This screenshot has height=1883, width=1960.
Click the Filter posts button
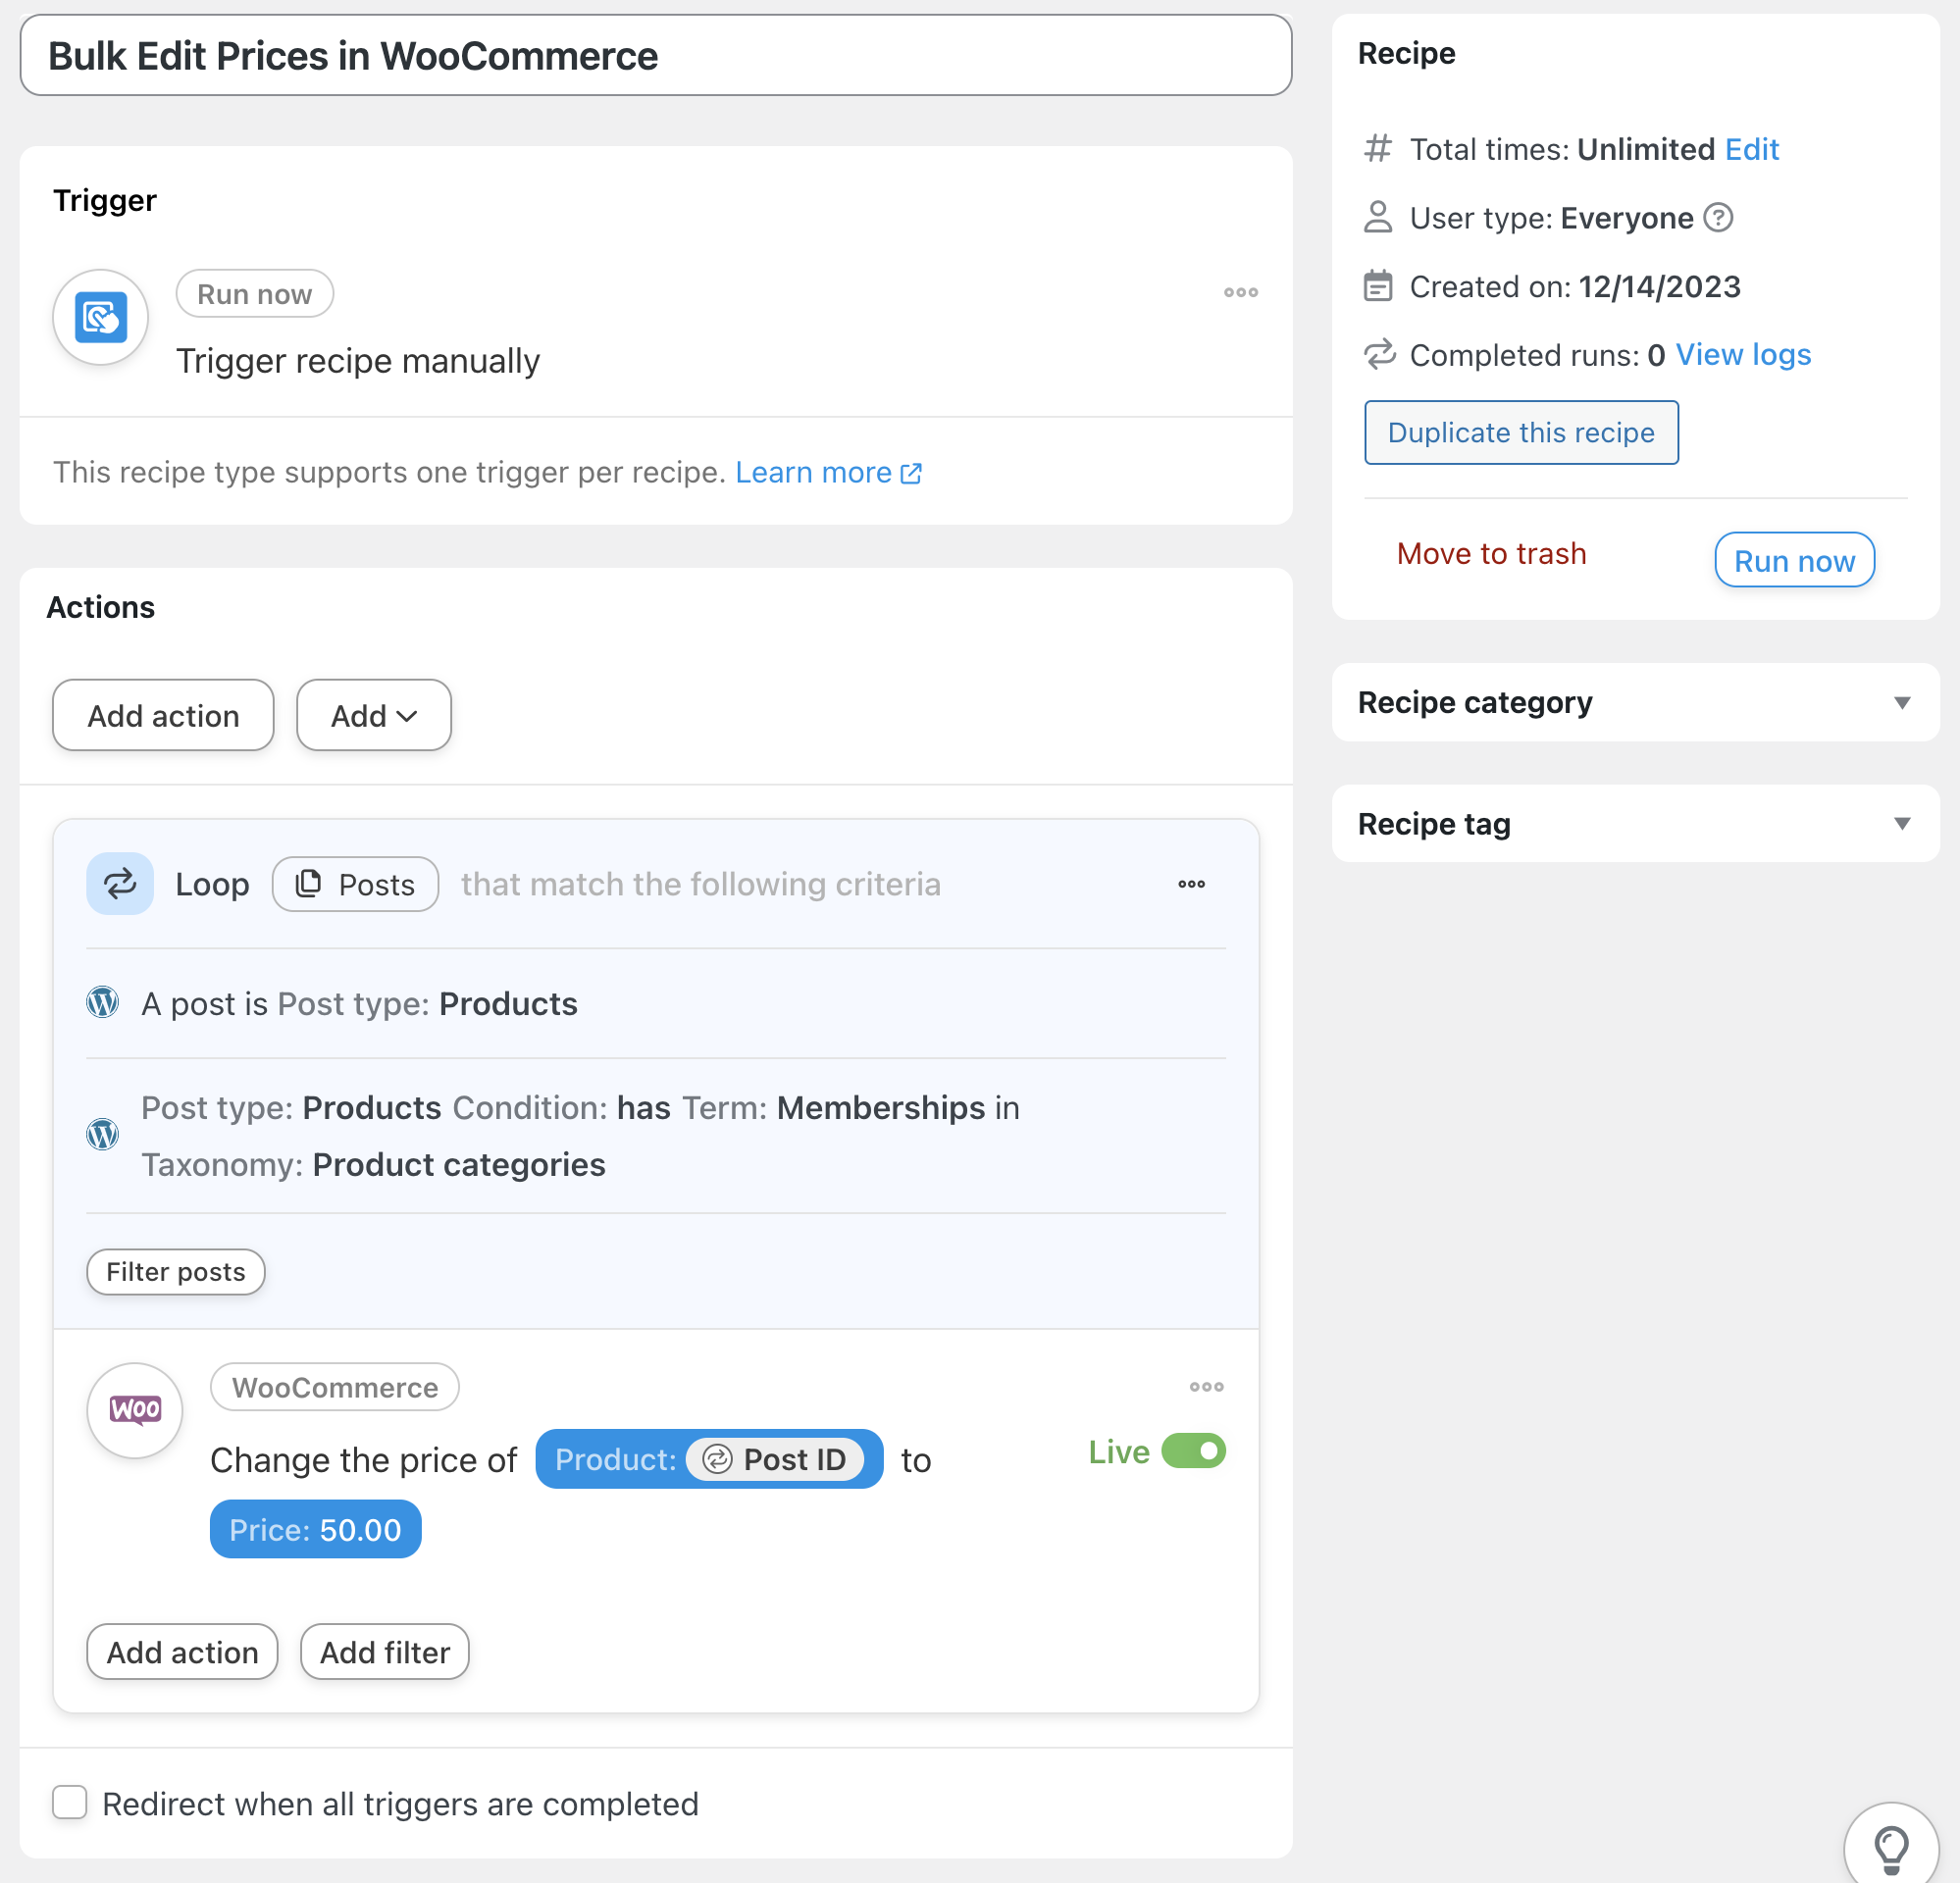(x=175, y=1272)
